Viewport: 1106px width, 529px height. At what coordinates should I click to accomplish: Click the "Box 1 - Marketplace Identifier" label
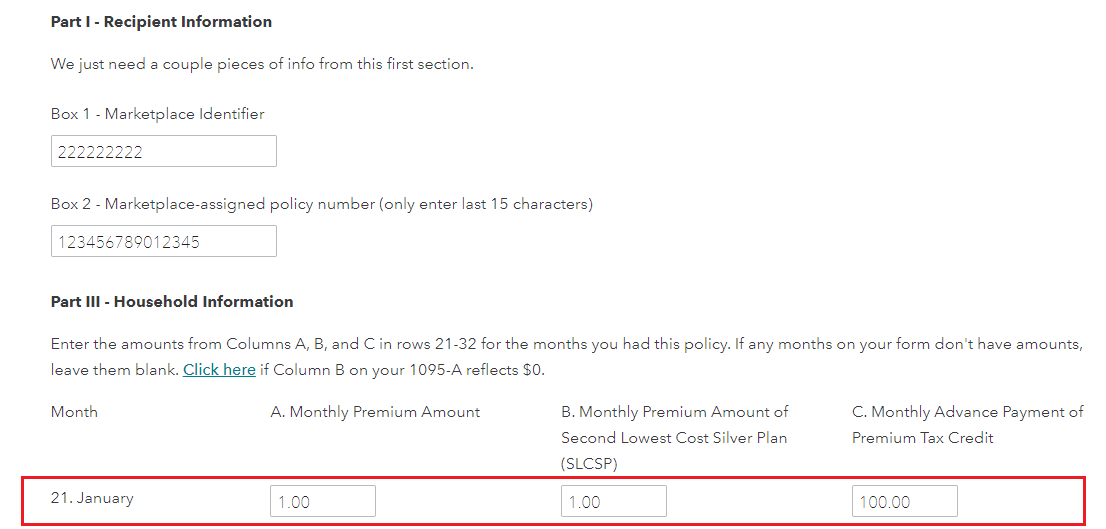(158, 114)
